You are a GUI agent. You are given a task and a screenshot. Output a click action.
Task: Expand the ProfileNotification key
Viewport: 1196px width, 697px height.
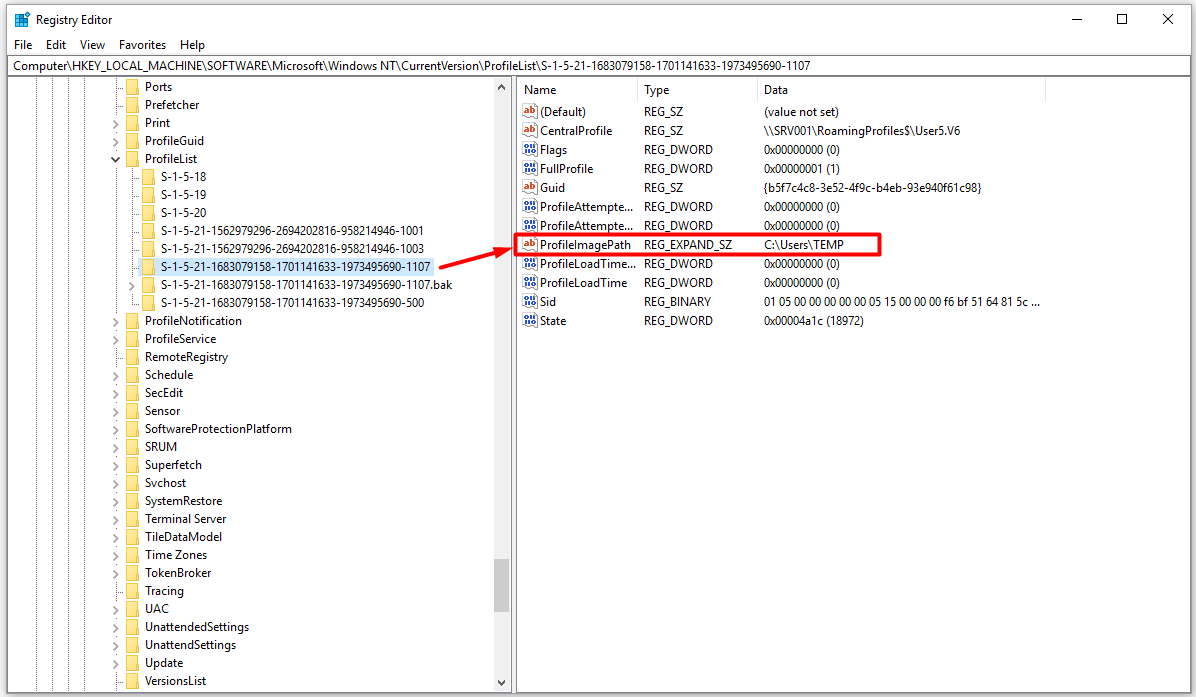(x=115, y=322)
